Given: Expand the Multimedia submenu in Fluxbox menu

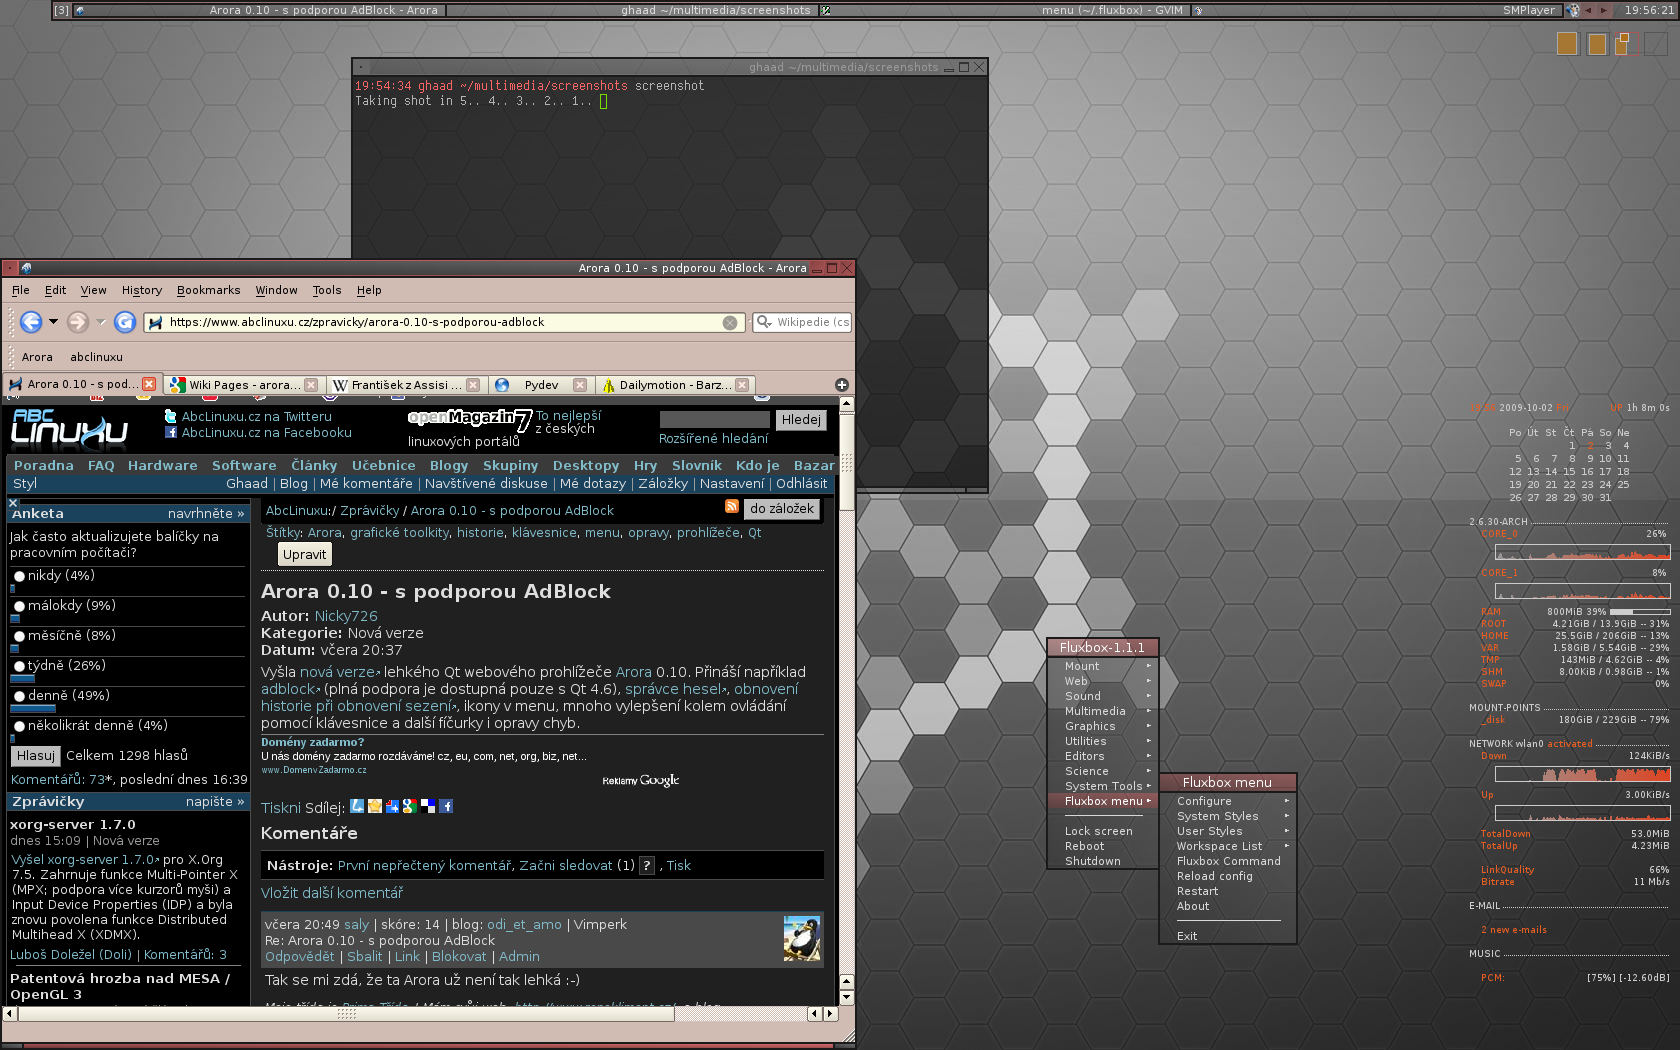Looking at the screenshot, I should point(1104,711).
